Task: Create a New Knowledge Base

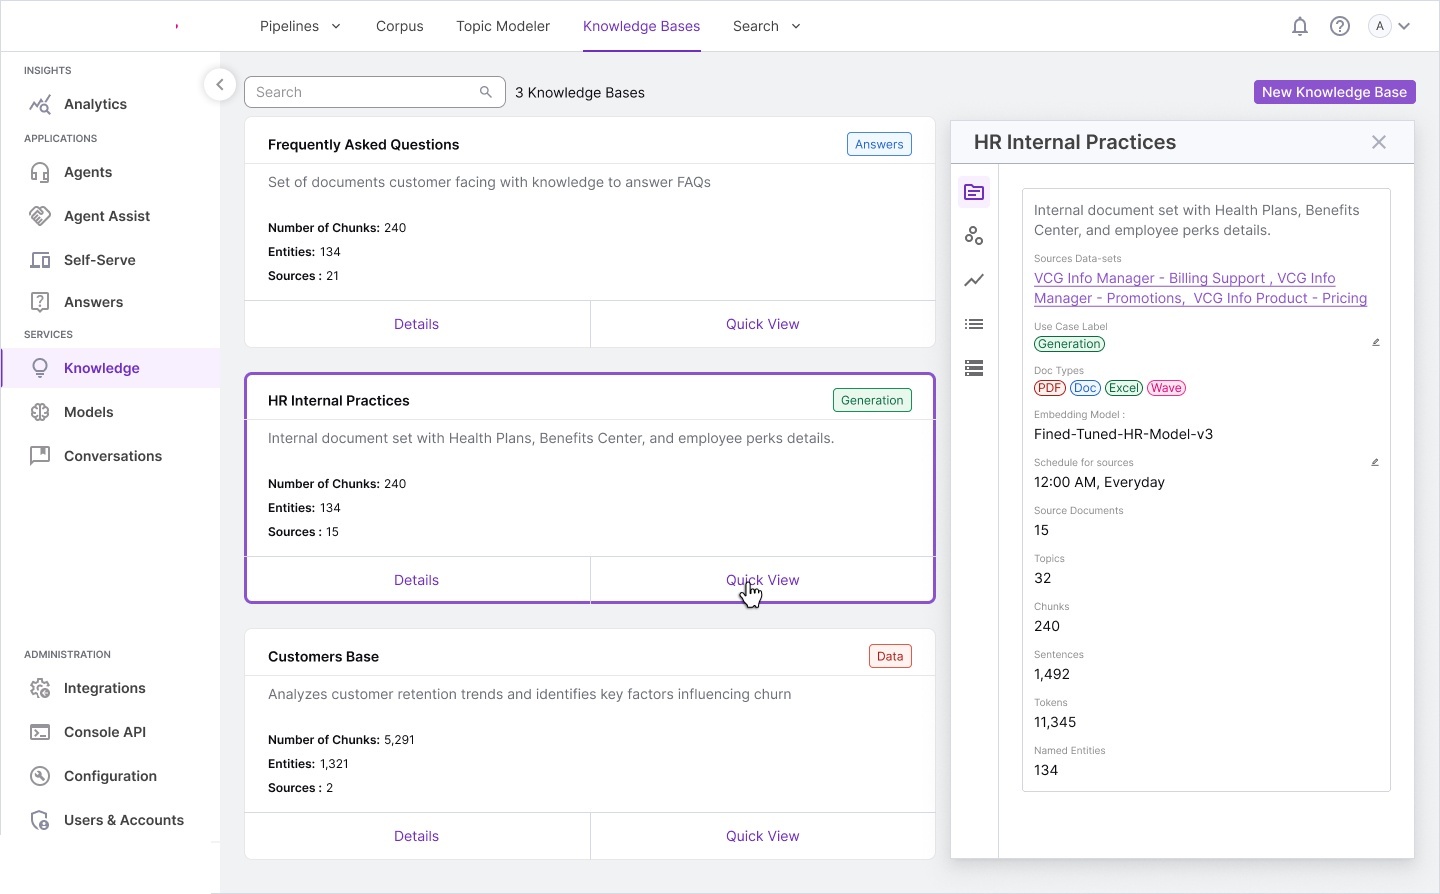Action: pos(1334,91)
